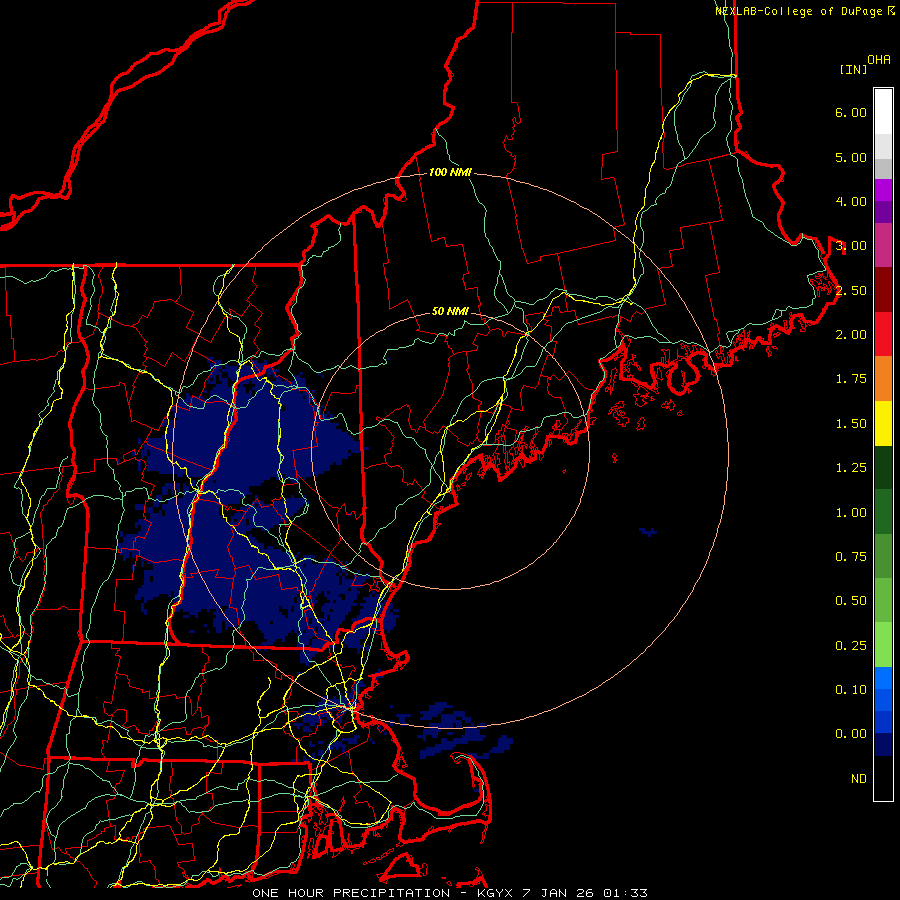
Task: Click the 6.00 legend value
Action: [x=851, y=112]
